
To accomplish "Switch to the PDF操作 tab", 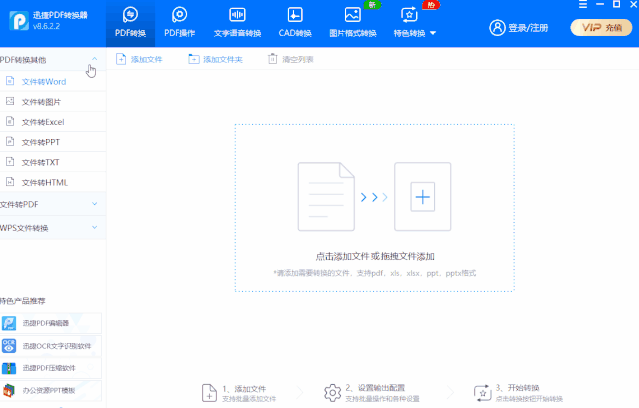I will tap(179, 23).
